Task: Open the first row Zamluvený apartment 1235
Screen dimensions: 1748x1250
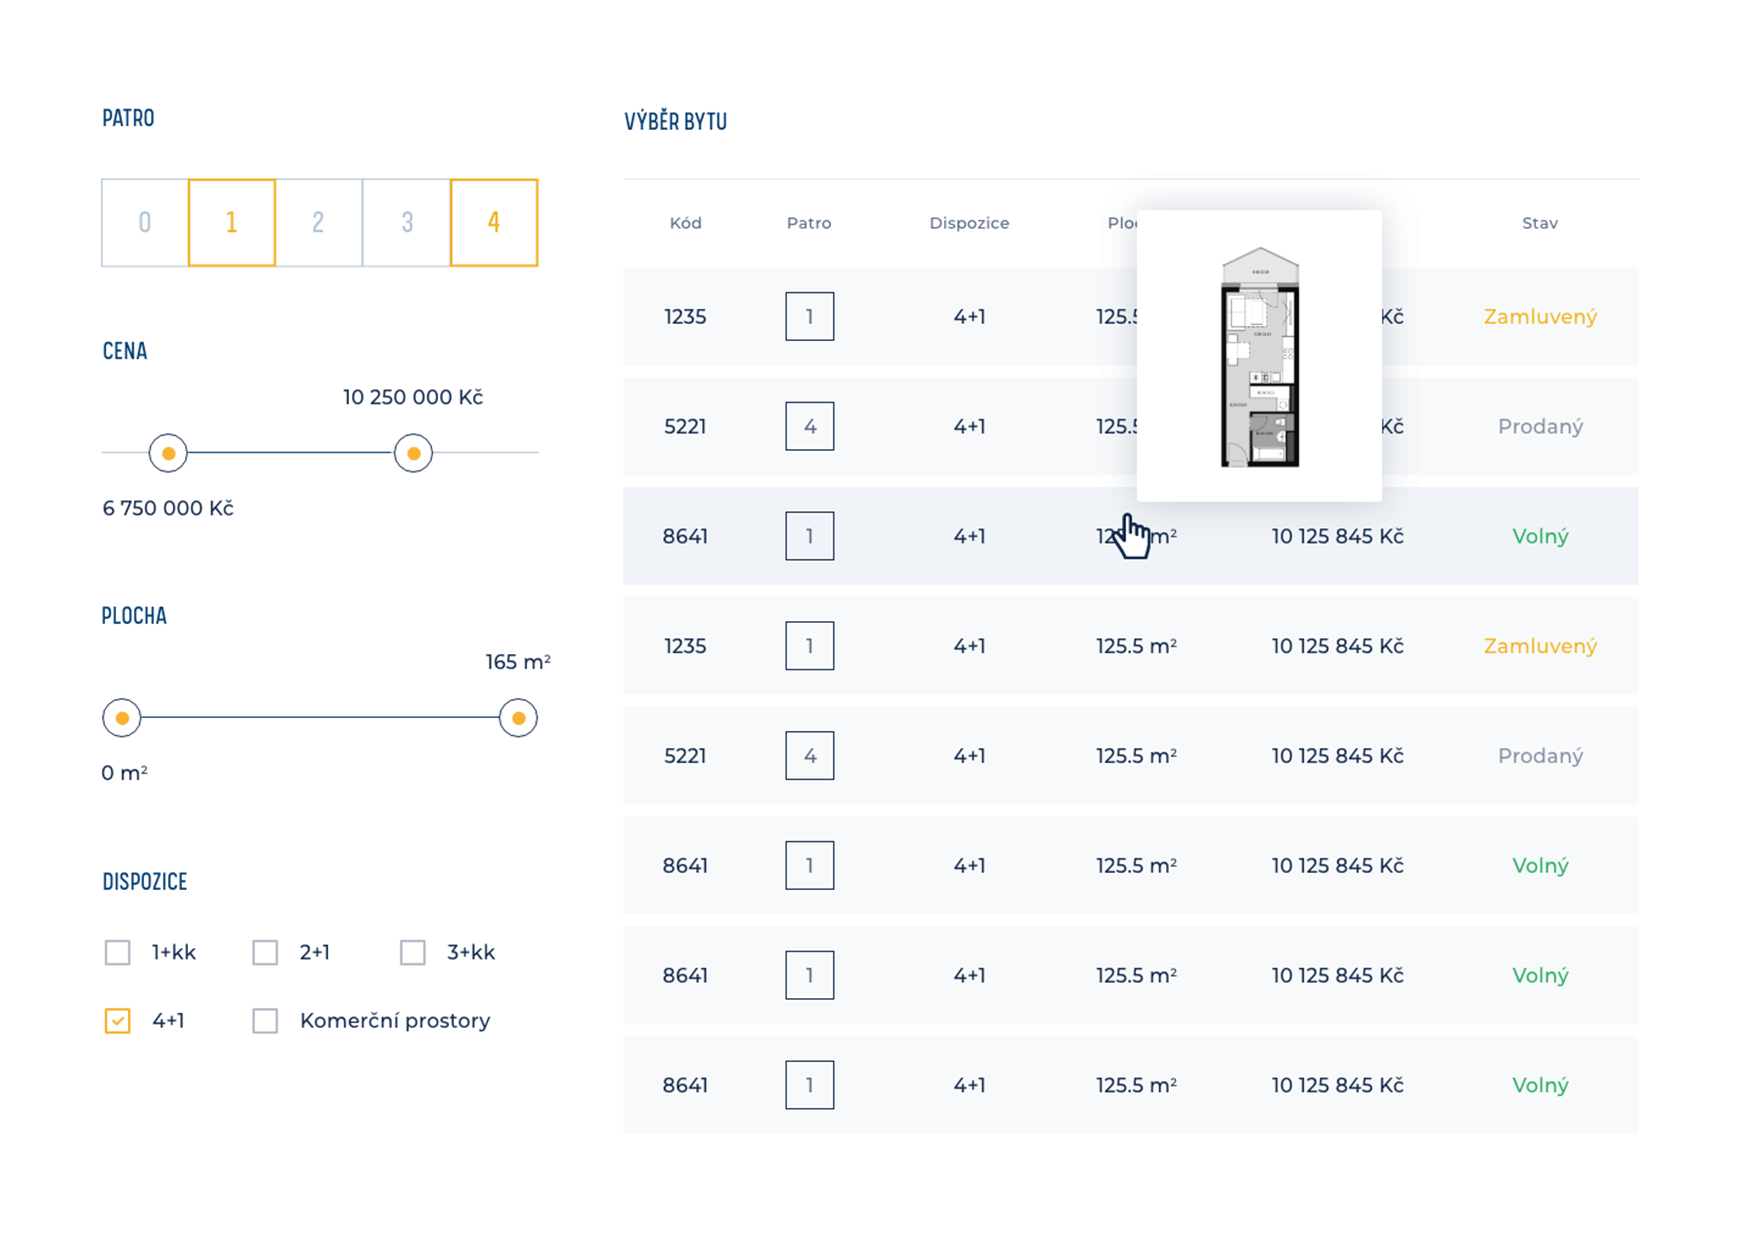Action: [1130, 317]
